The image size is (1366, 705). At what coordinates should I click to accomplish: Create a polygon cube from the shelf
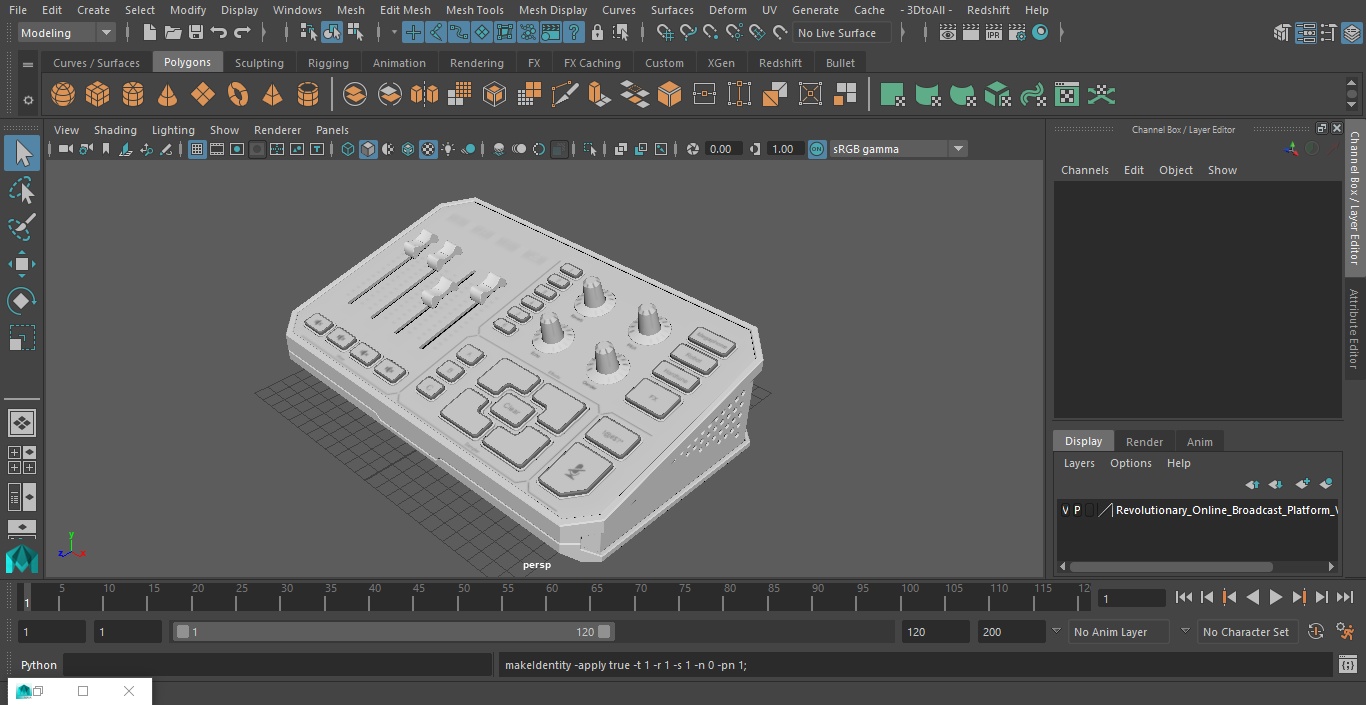(98, 95)
